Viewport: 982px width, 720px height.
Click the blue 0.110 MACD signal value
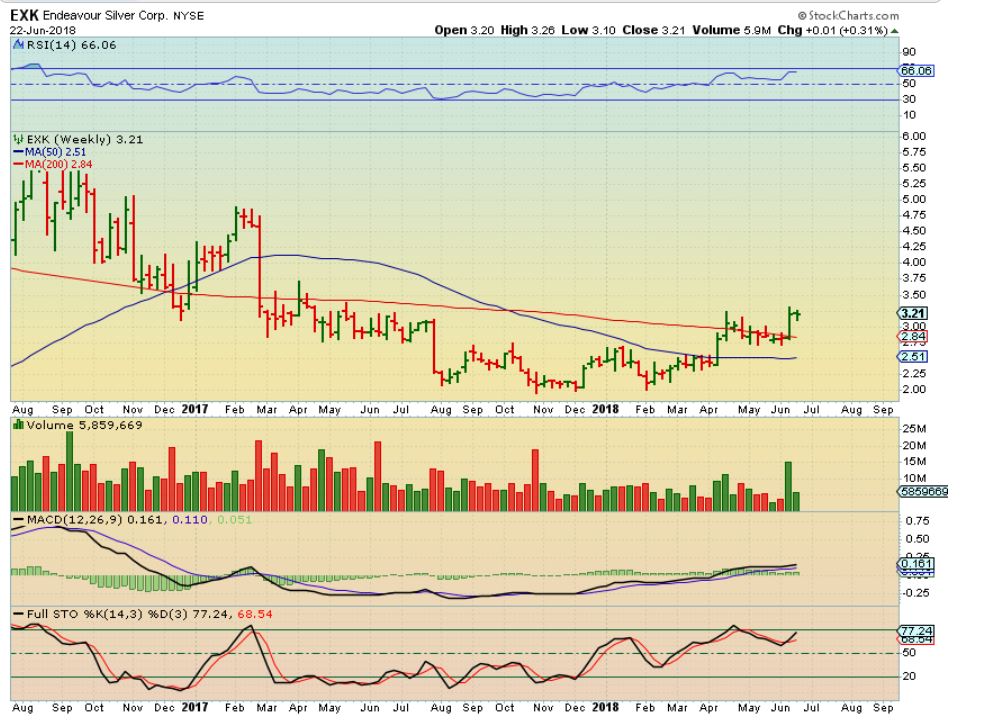190,520
